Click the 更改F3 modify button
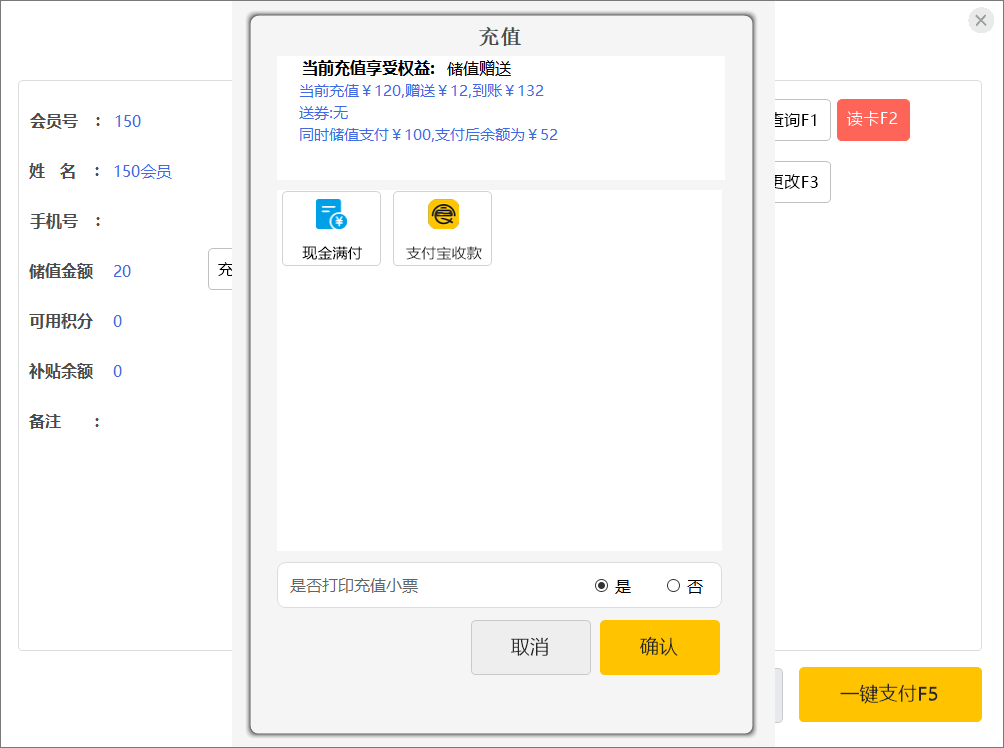This screenshot has height=748, width=1004. click(x=796, y=182)
